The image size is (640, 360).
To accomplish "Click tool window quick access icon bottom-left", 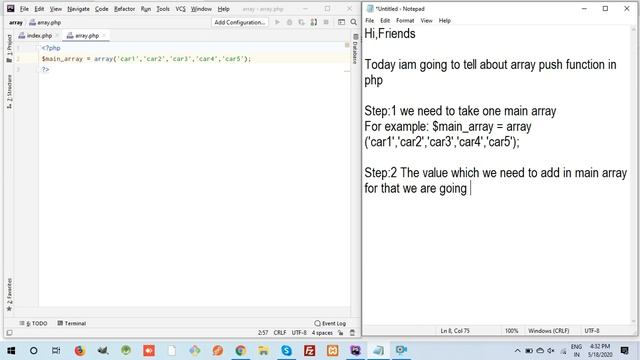I will pyautogui.click(x=9, y=333).
